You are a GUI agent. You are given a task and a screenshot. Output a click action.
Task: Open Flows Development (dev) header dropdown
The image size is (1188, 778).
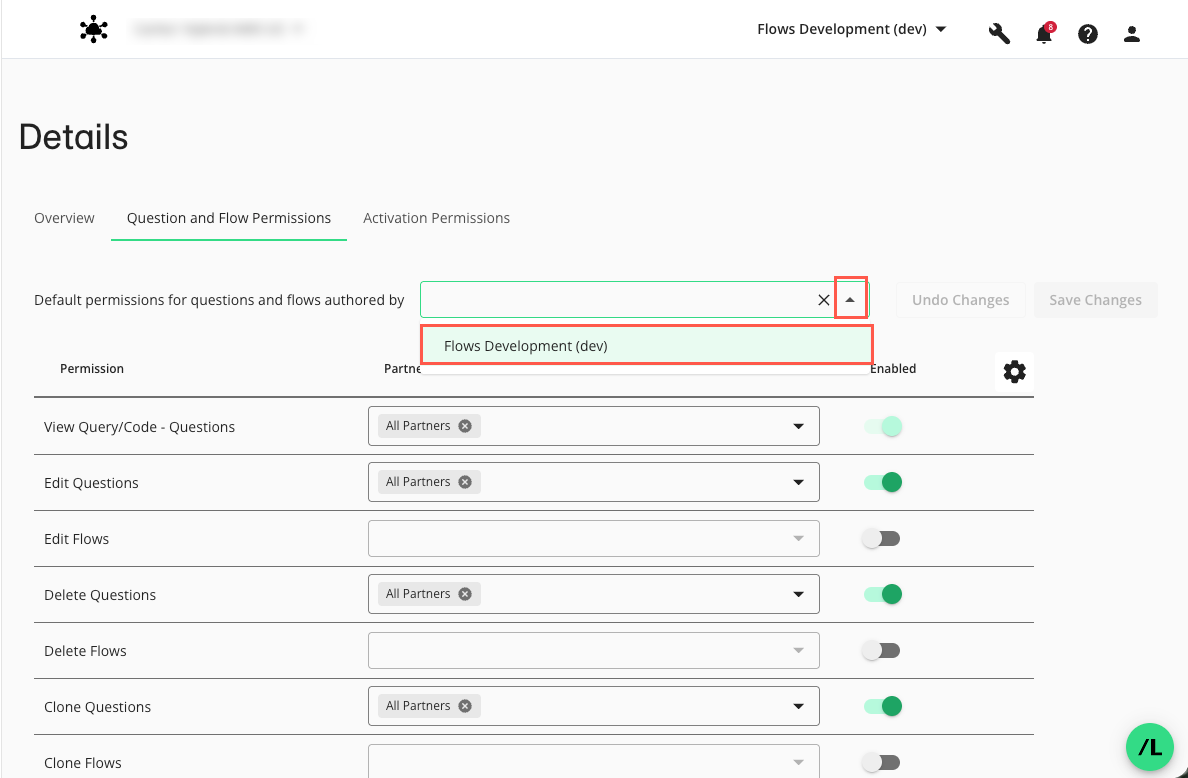pos(852,30)
